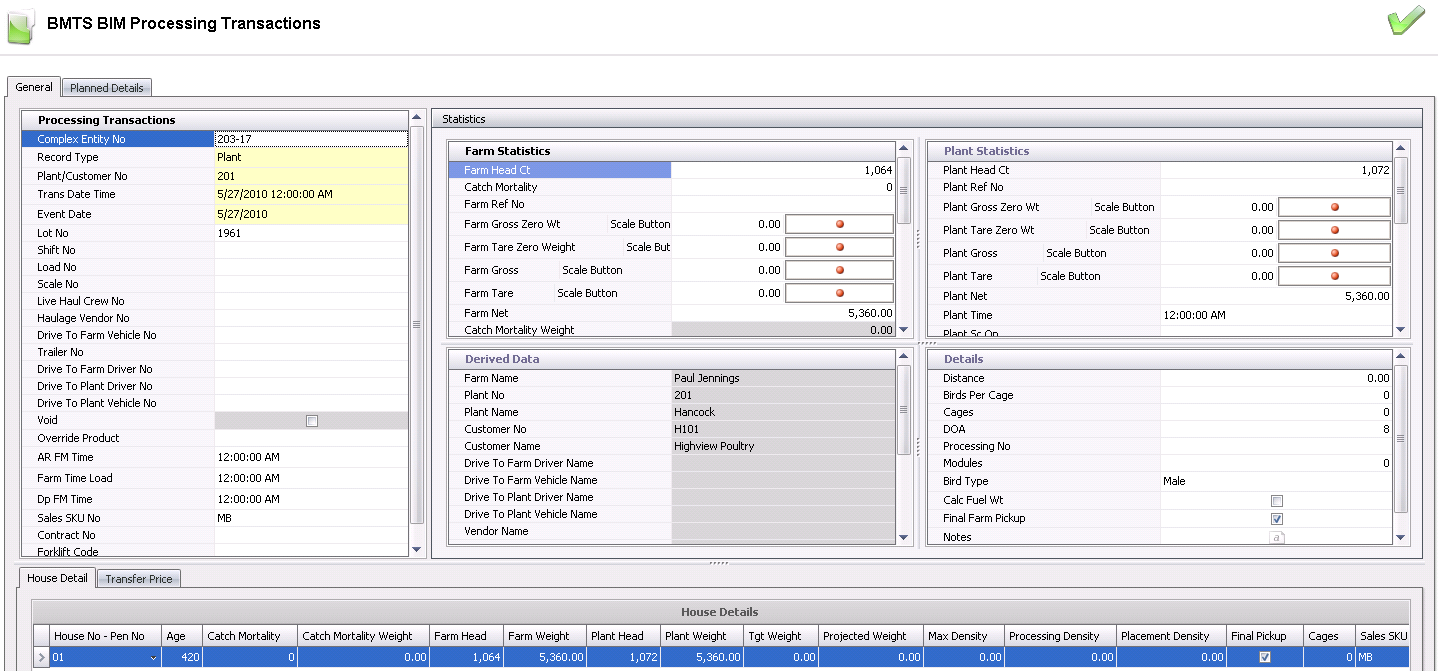
Task: Click the BMTS green folder icon
Action: tap(21, 25)
